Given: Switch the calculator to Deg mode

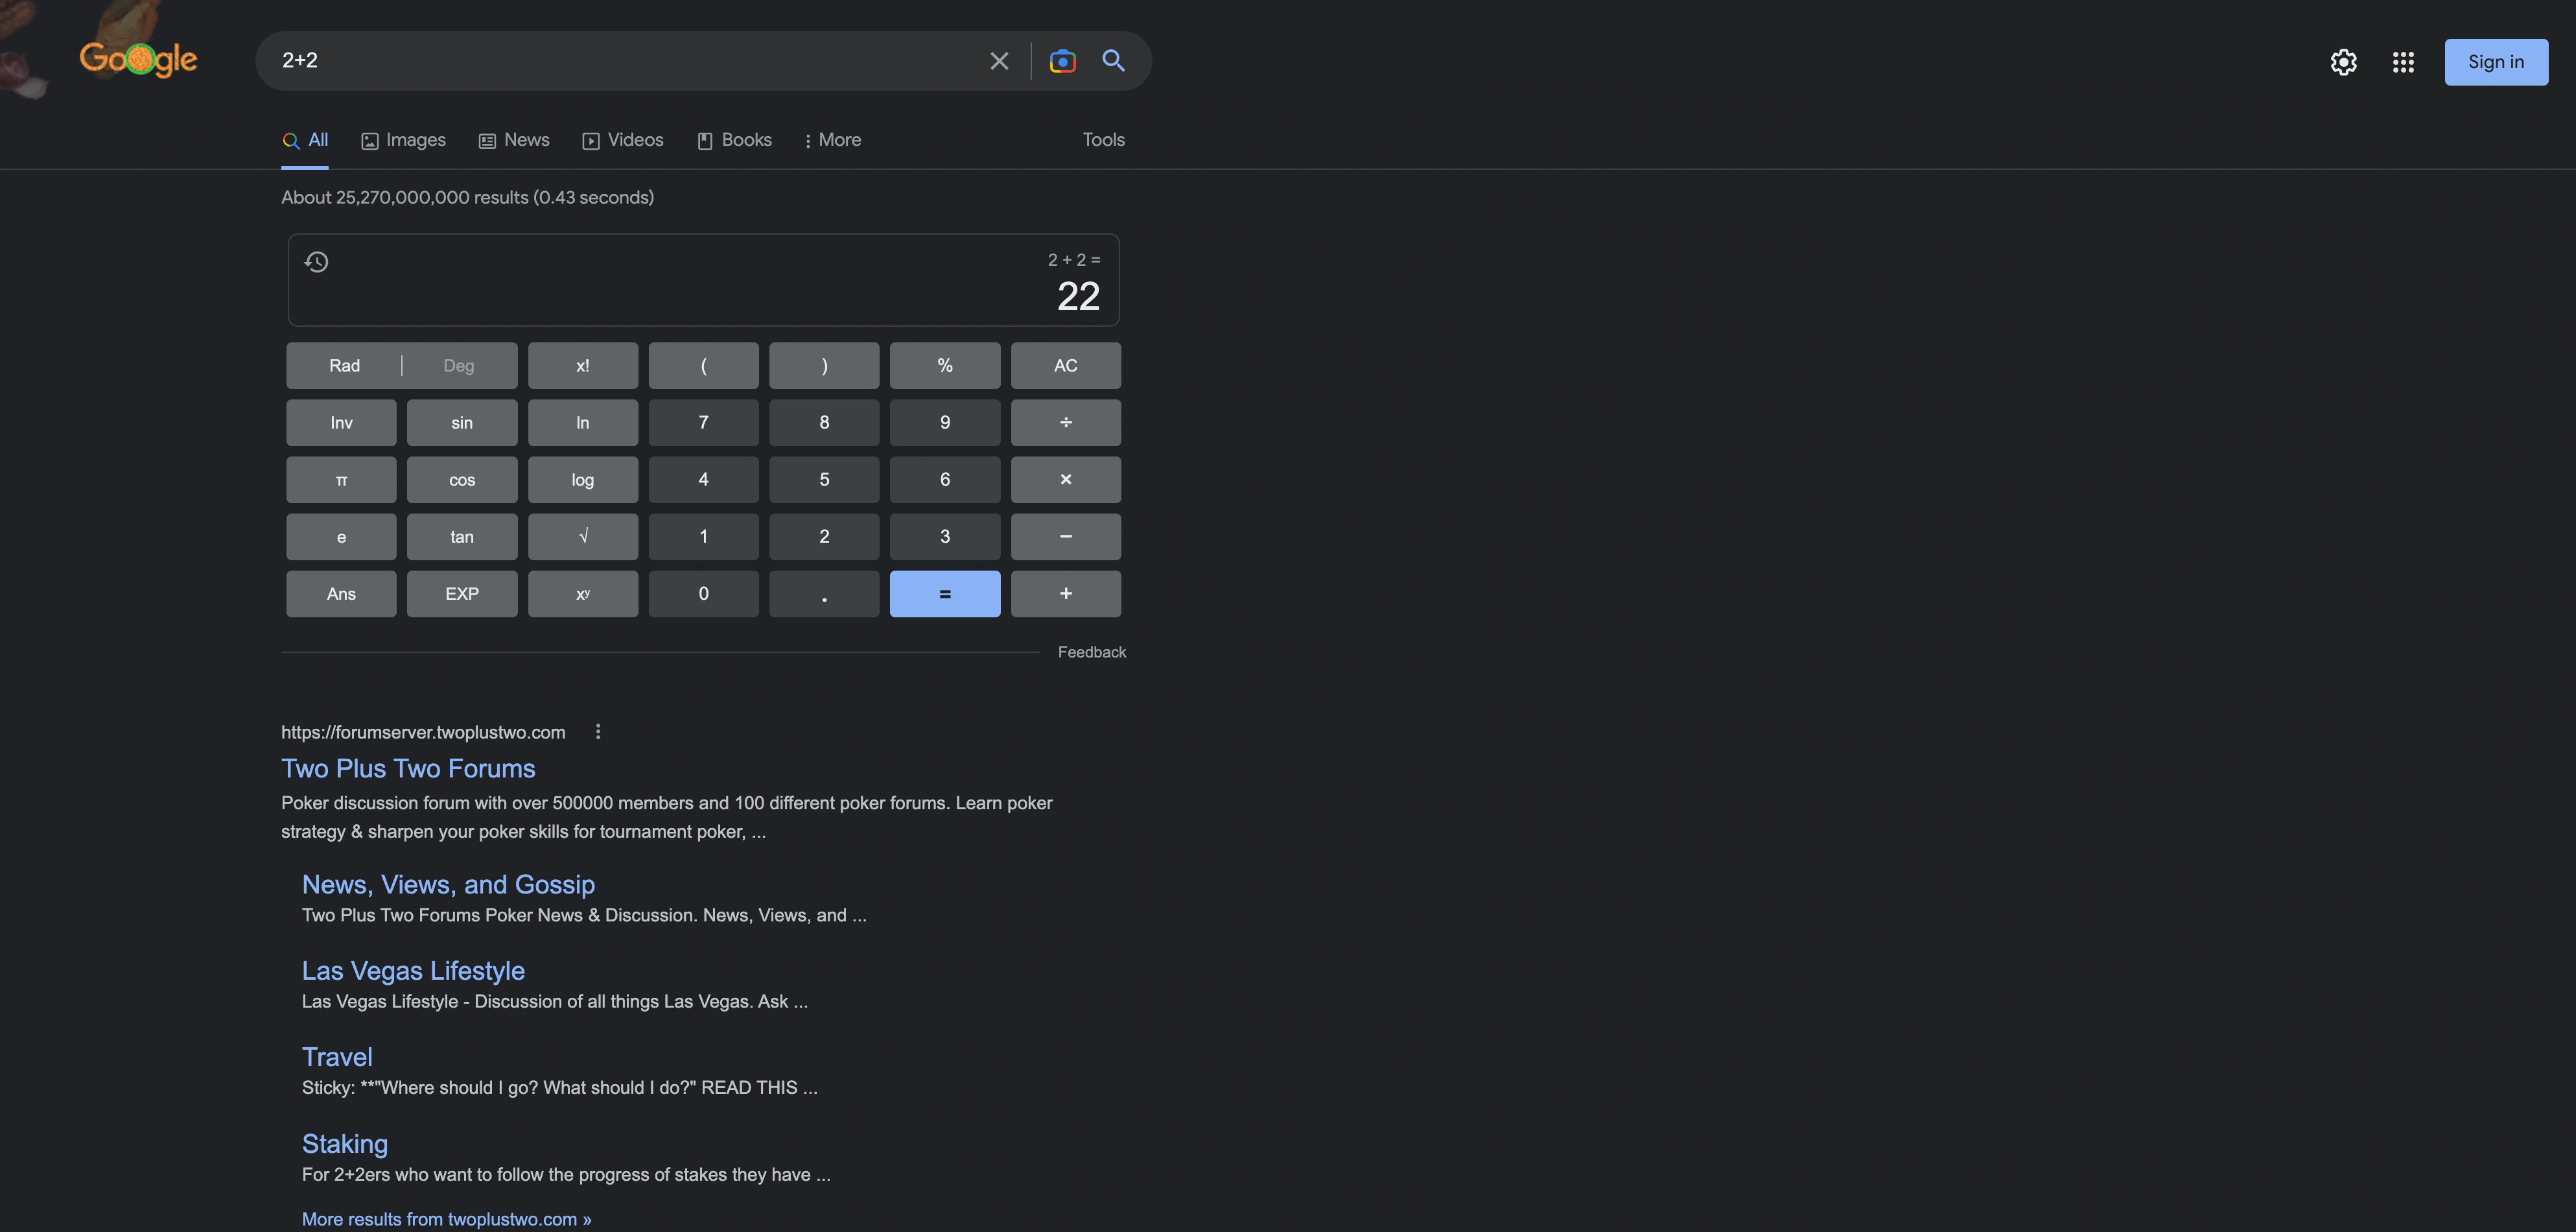Looking at the screenshot, I should click(x=458, y=366).
